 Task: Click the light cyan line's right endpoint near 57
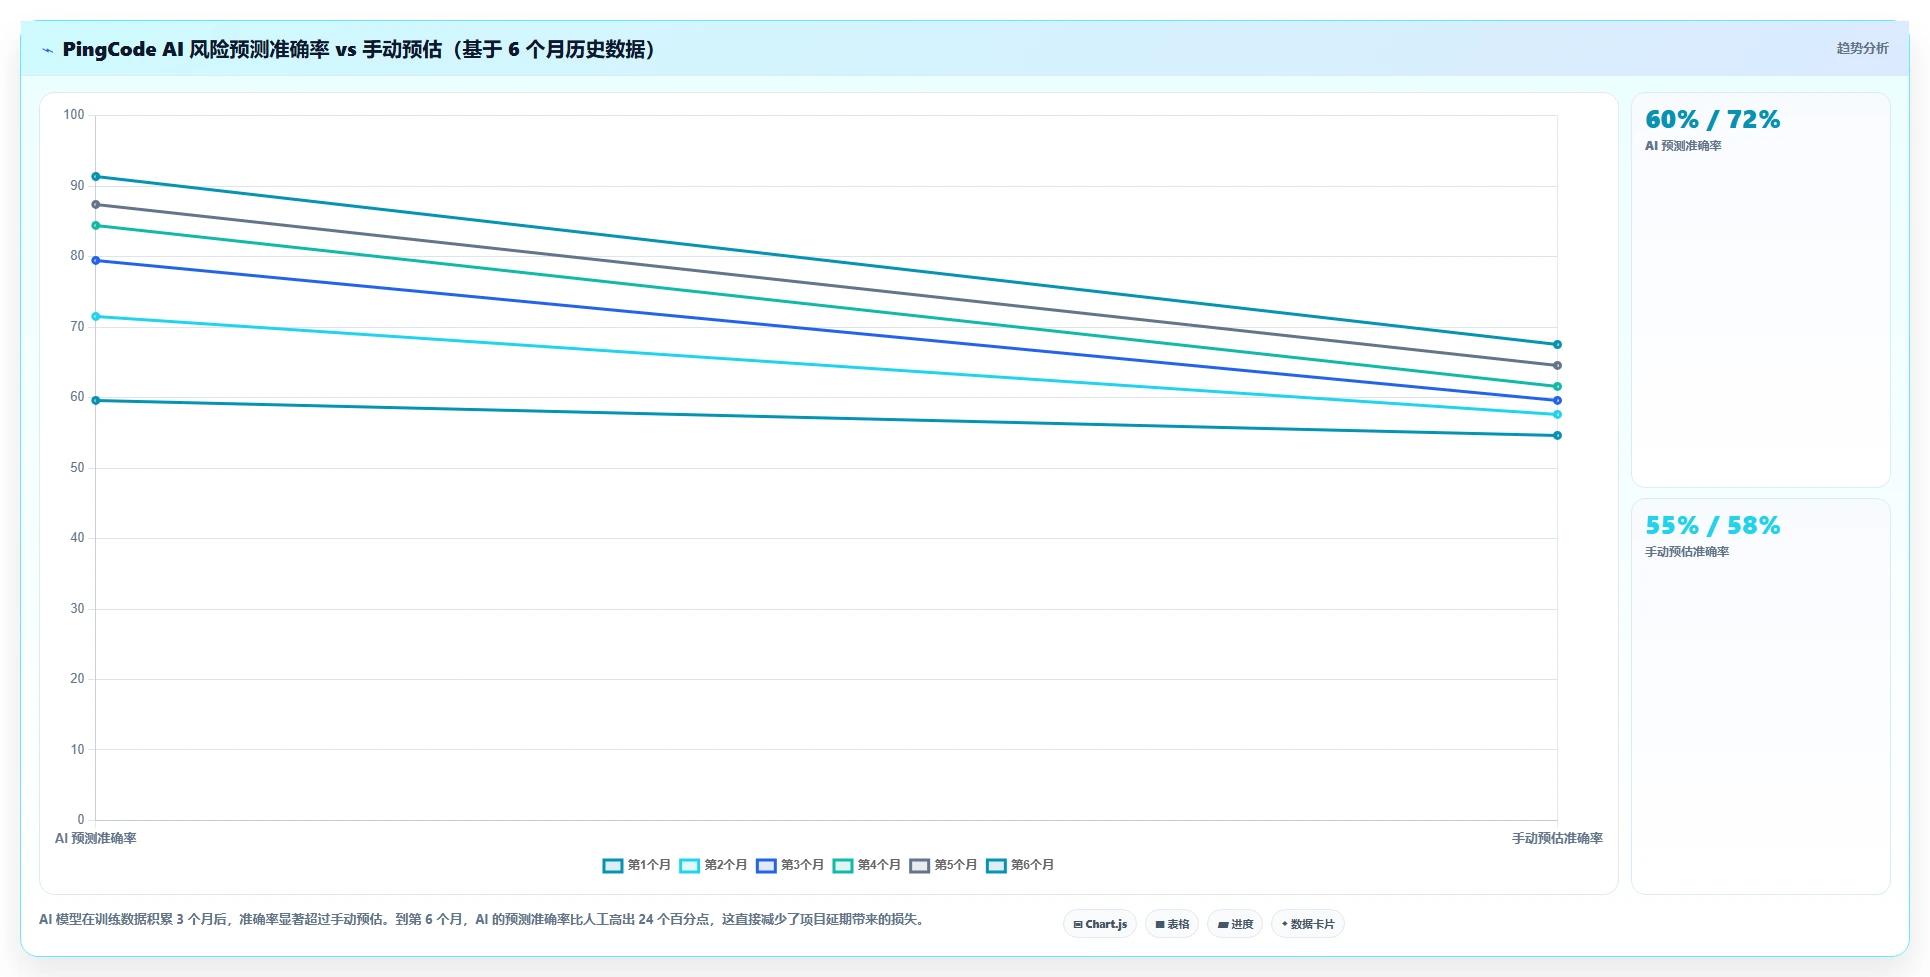coord(1557,415)
